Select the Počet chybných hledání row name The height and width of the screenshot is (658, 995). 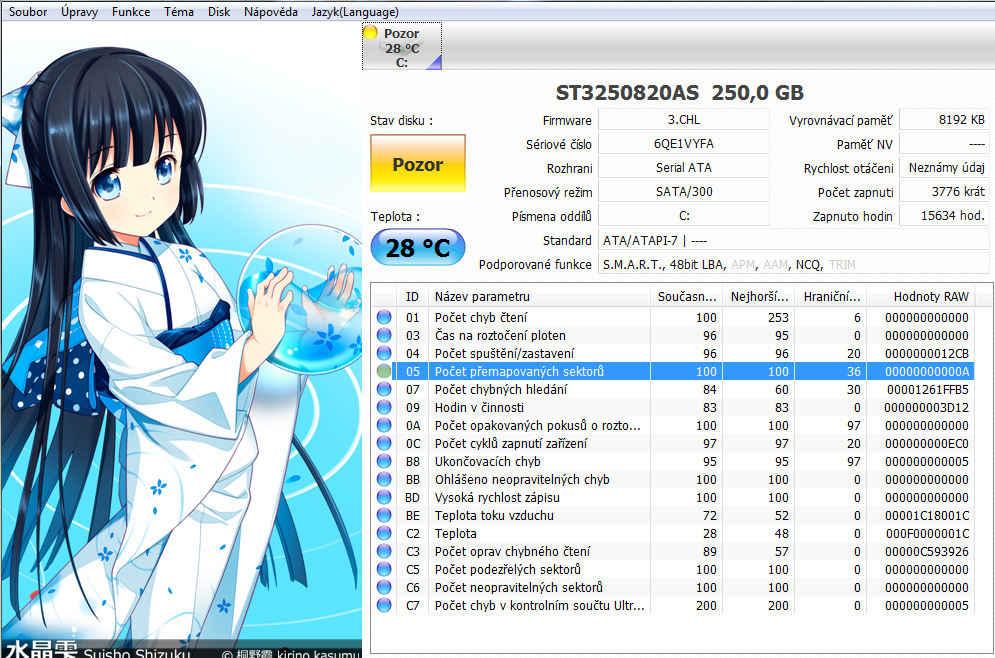(x=501, y=389)
